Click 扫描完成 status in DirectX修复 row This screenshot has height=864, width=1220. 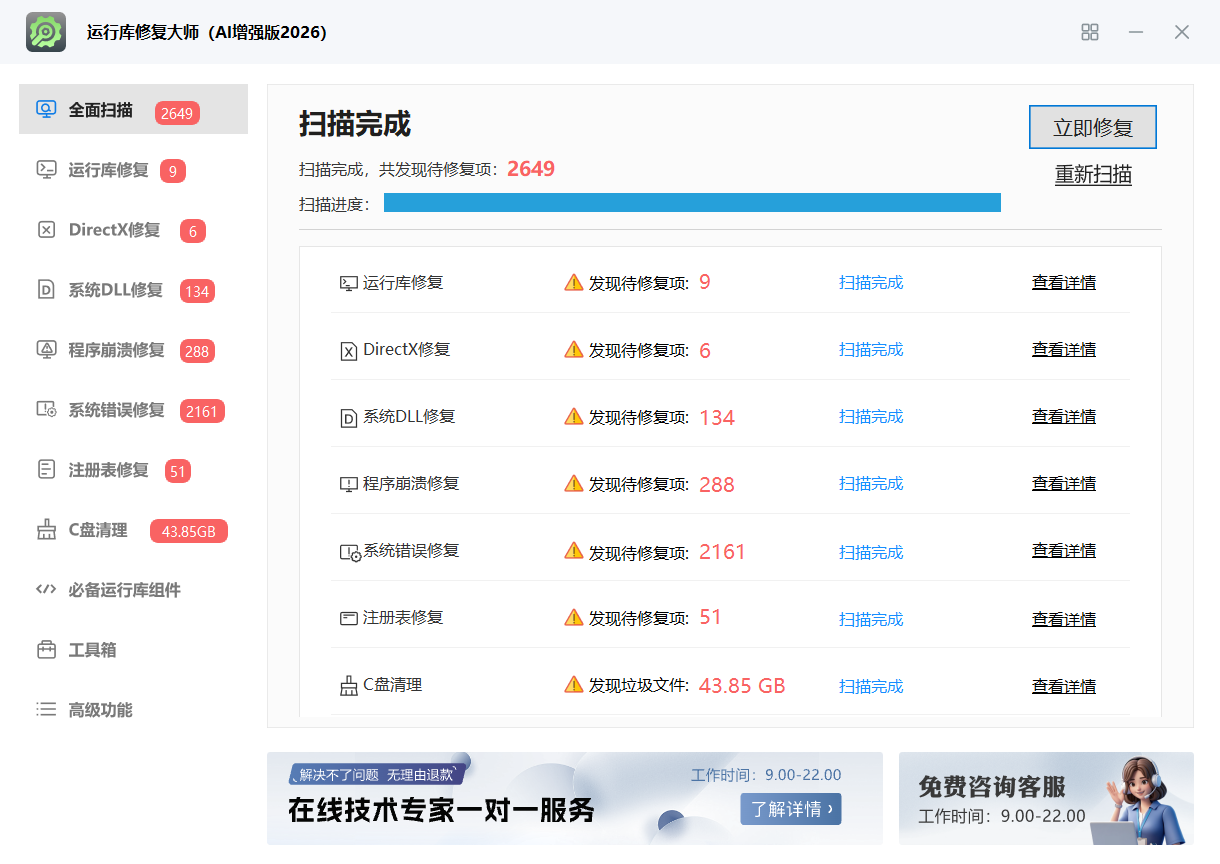click(x=871, y=350)
